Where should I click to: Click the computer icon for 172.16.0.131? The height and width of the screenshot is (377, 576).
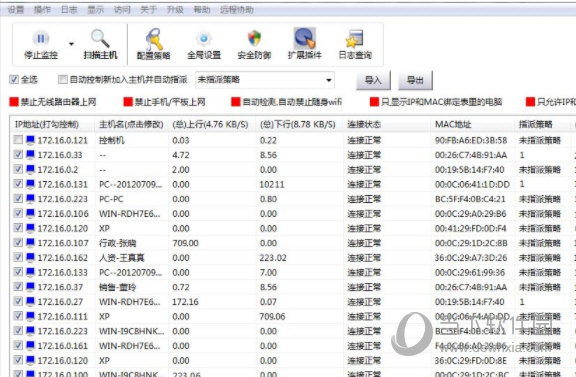(30, 184)
